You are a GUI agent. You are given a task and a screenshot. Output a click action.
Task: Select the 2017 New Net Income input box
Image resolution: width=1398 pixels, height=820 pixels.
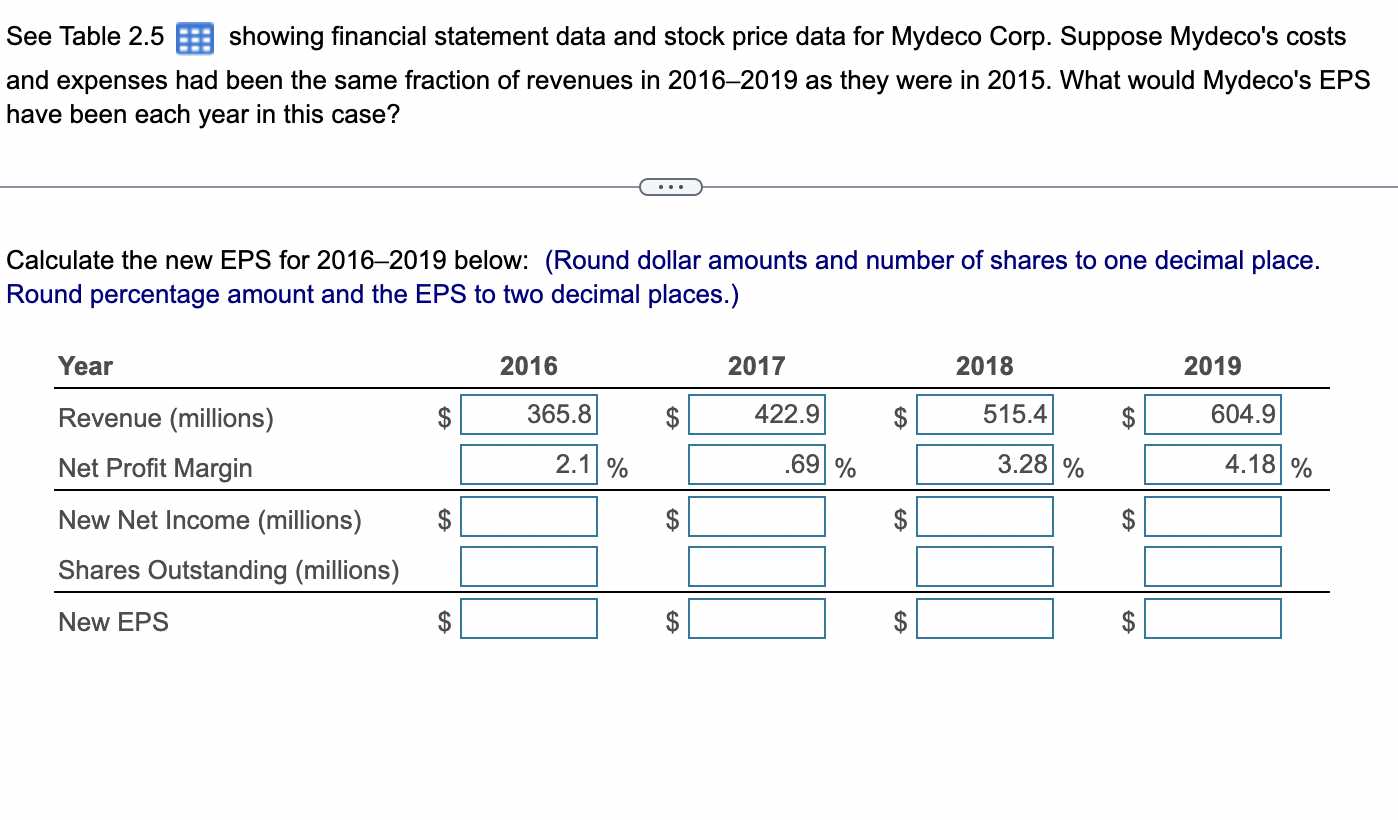(x=756, y=516)
